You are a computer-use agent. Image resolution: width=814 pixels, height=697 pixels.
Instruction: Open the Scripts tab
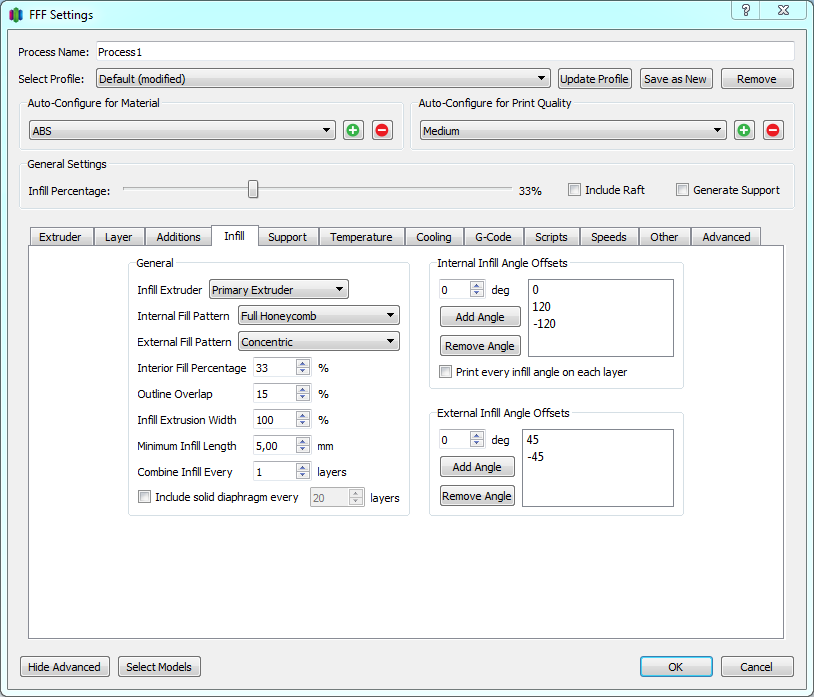point(551,237)
